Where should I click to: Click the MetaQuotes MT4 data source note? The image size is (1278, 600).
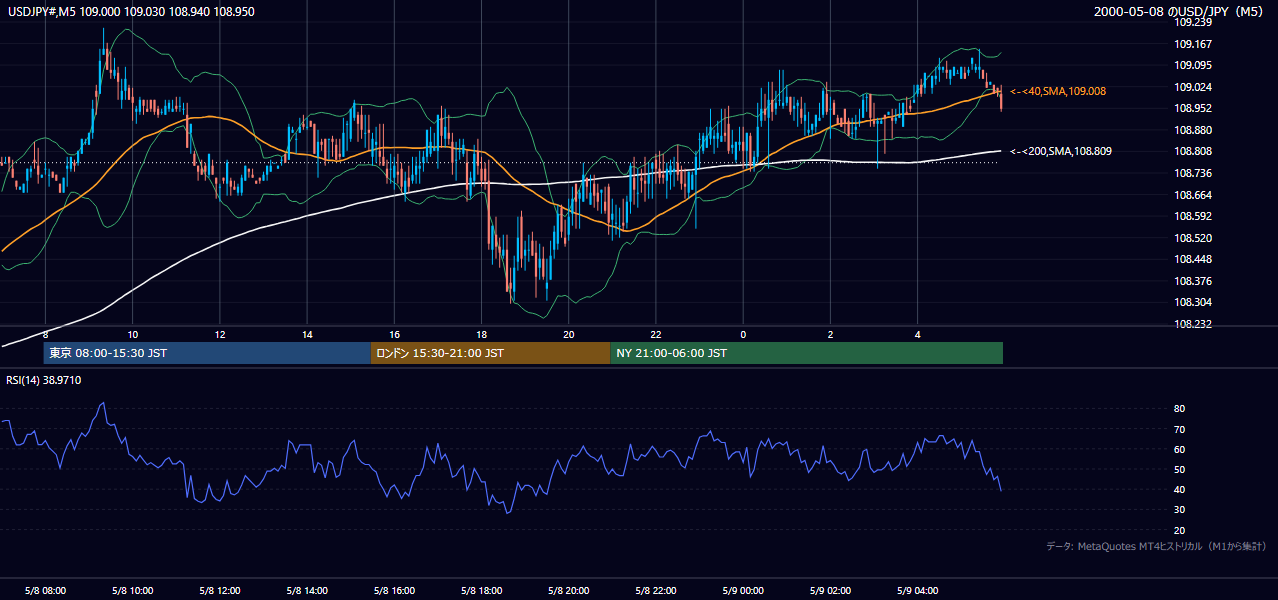point(1156,546)
